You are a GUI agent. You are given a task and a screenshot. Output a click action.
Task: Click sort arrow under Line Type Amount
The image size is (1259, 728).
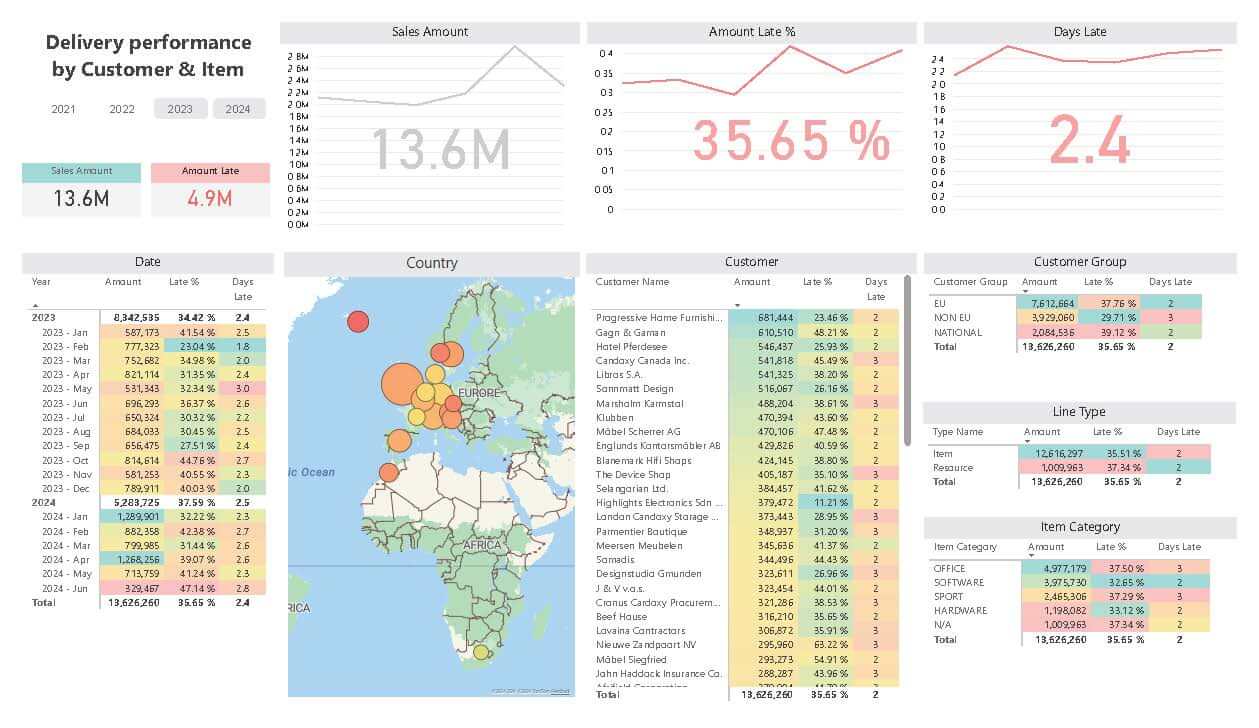(1027, 441)
